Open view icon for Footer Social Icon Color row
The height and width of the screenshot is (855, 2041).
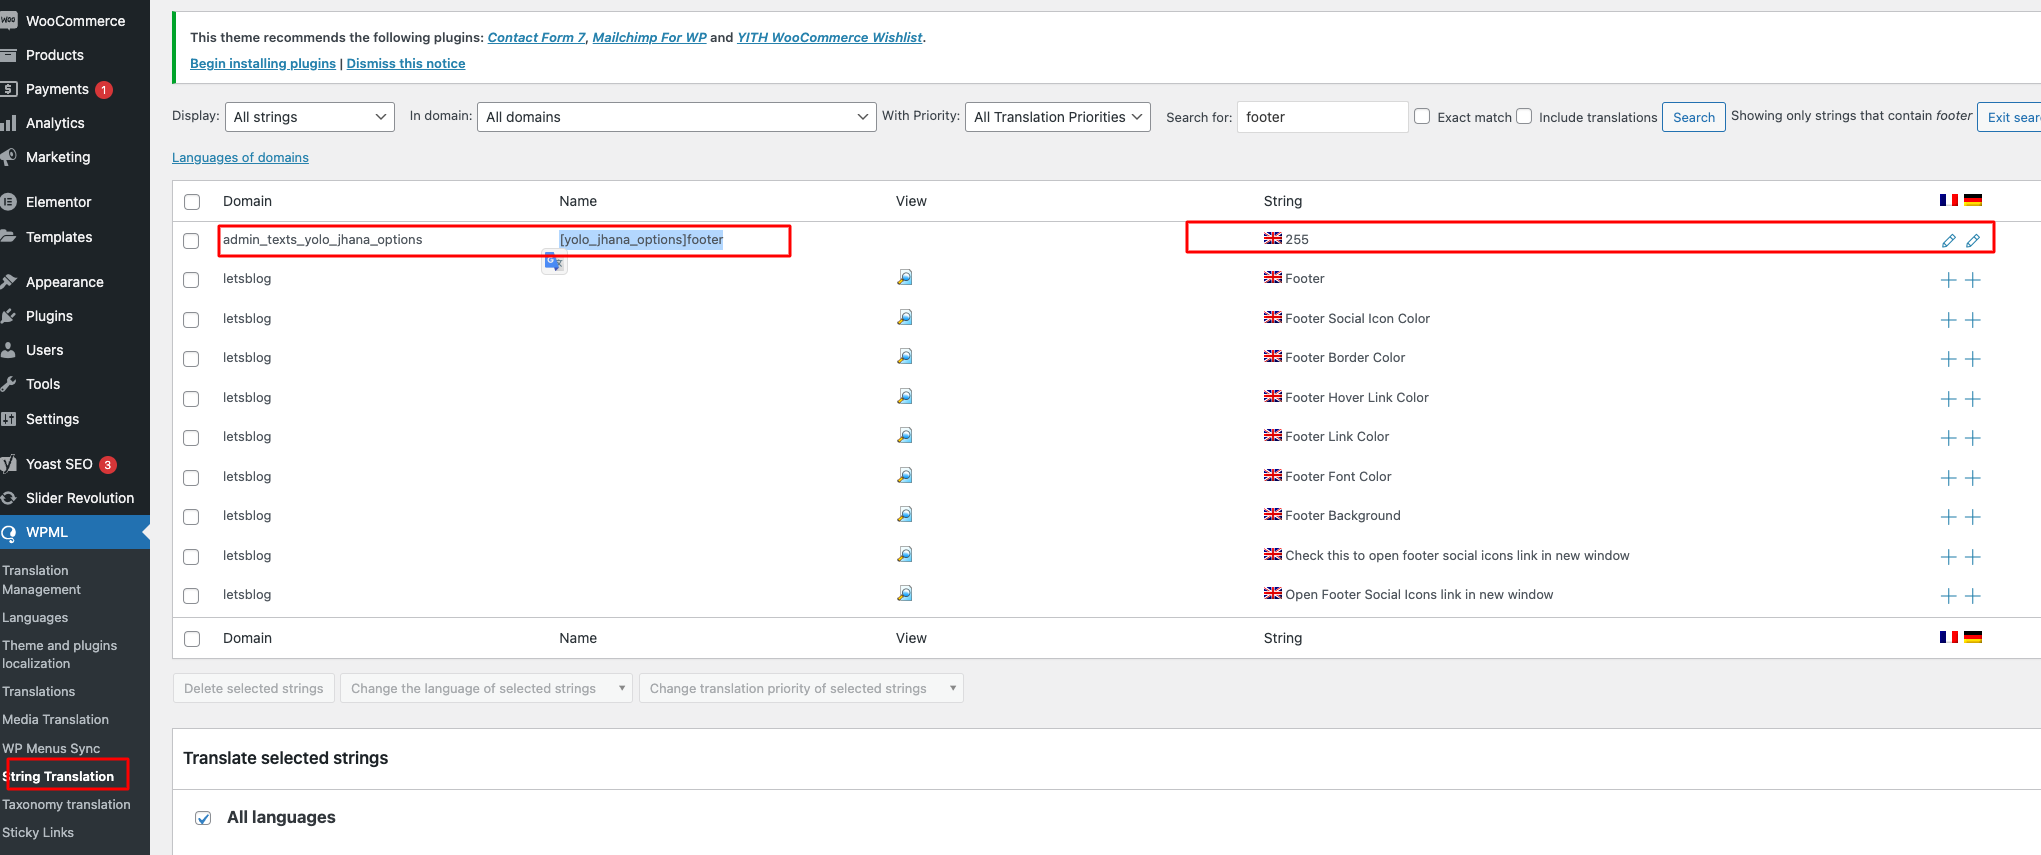[904, 317]
